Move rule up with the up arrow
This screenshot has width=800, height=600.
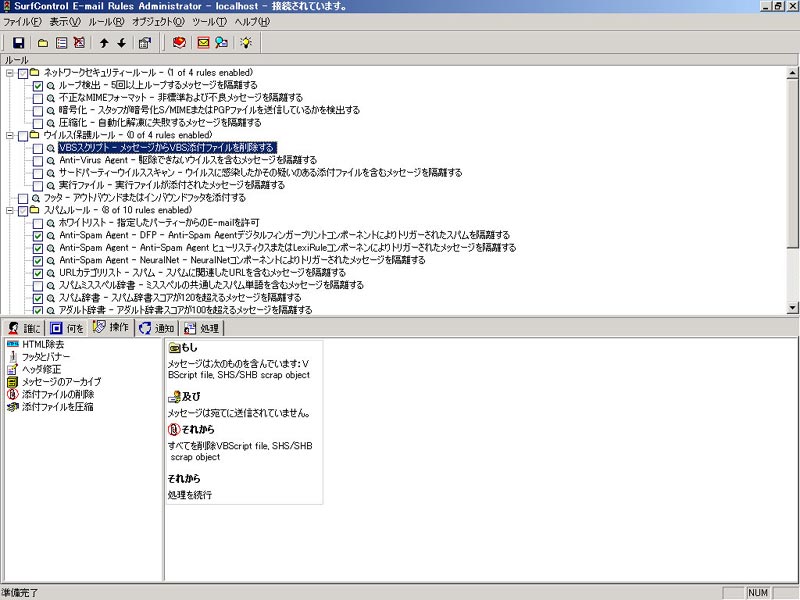tap(104, 43)
